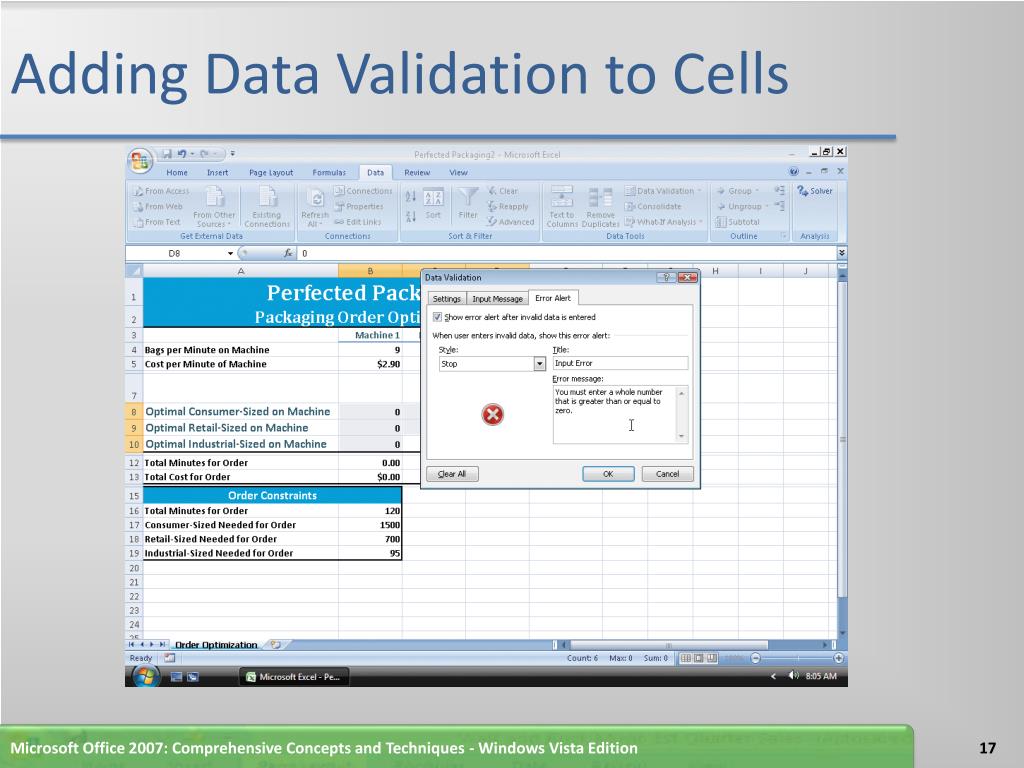The image size is (1024, 768).
Task: Click Edit Links in Connections group
Action: coord(358,222)
